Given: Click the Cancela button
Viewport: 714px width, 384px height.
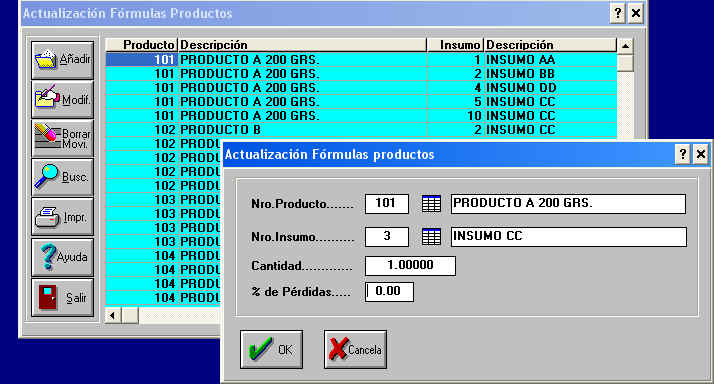Looking at the screenshot, I should (355, 349).
